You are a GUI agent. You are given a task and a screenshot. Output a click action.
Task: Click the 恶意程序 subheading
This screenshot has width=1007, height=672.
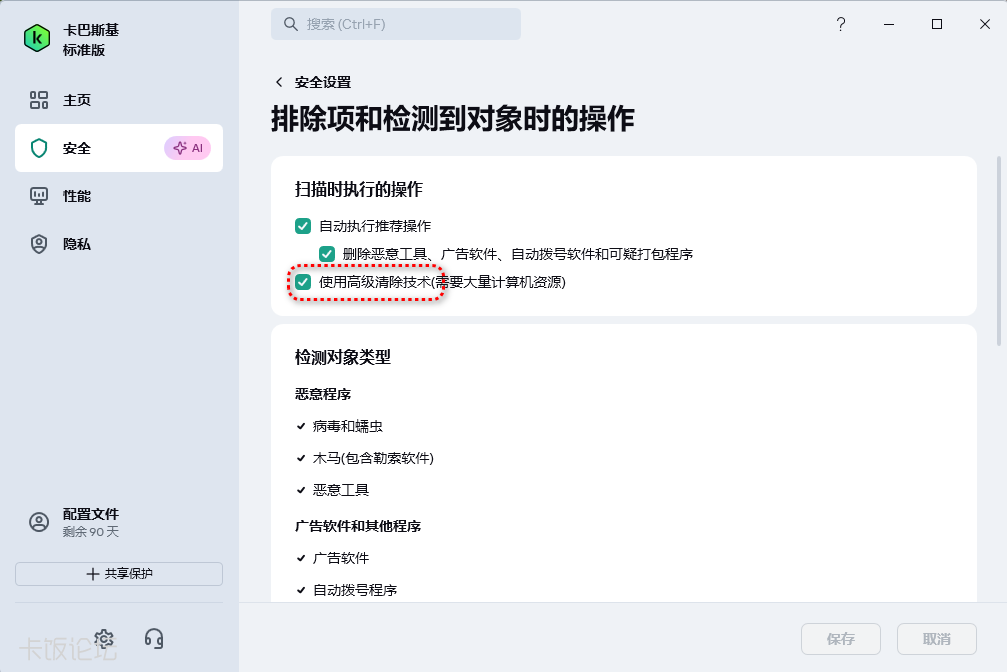[x=323, y=394]
